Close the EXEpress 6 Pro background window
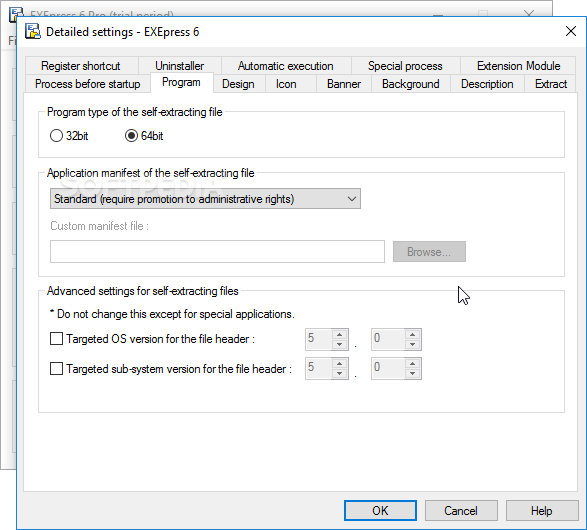587x530 pixels. [x=529, y=13]
